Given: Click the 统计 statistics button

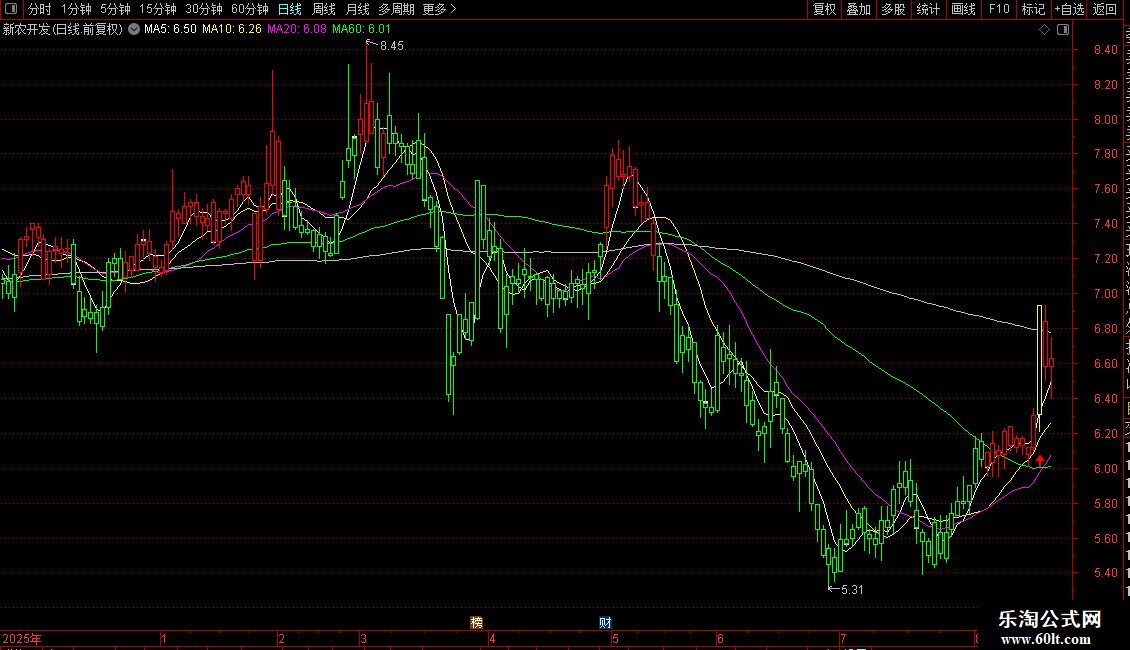Looking at the screenshot, I should point(928,9).
